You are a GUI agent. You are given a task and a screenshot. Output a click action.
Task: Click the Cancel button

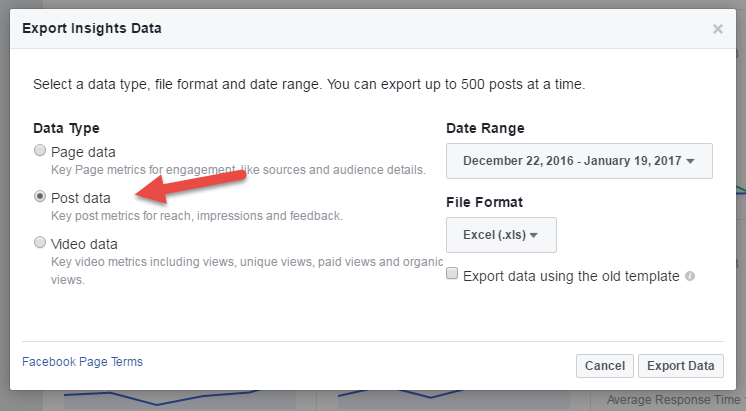(605, 366)
